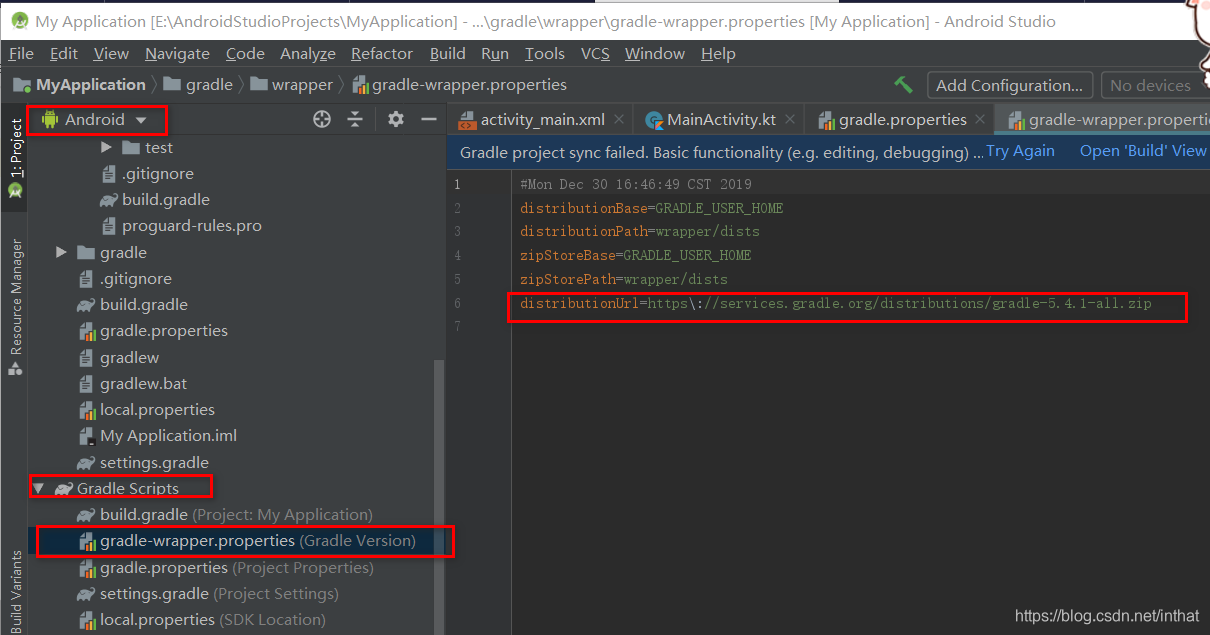Viewport: 1210px width, 635px height.
Task: Select gradlew file in tree
Action: pyautogui.click(x=119, y=358)
